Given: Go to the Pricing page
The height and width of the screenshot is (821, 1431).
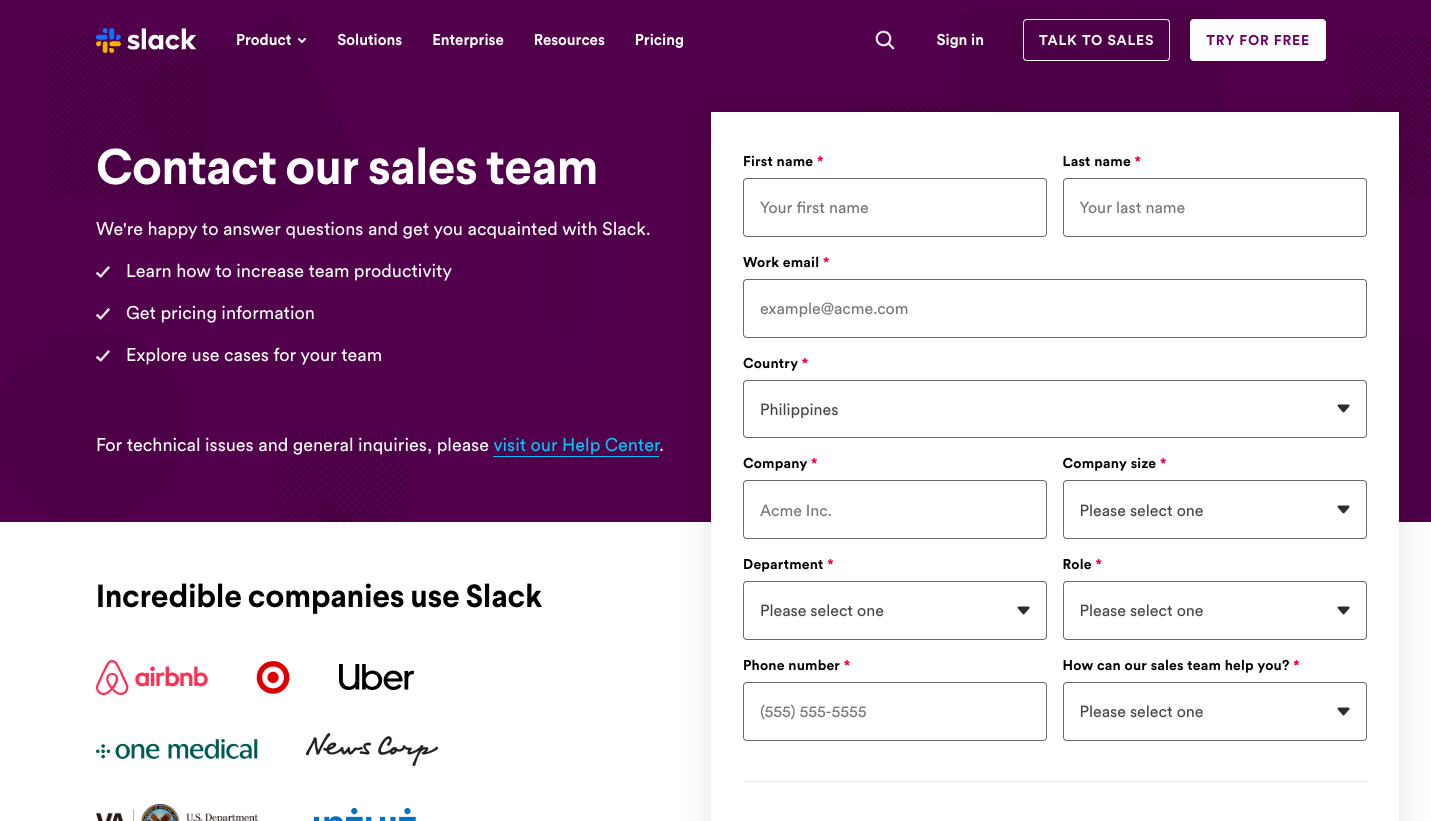Looking at the screenshot, I should (x=659, y=40).
